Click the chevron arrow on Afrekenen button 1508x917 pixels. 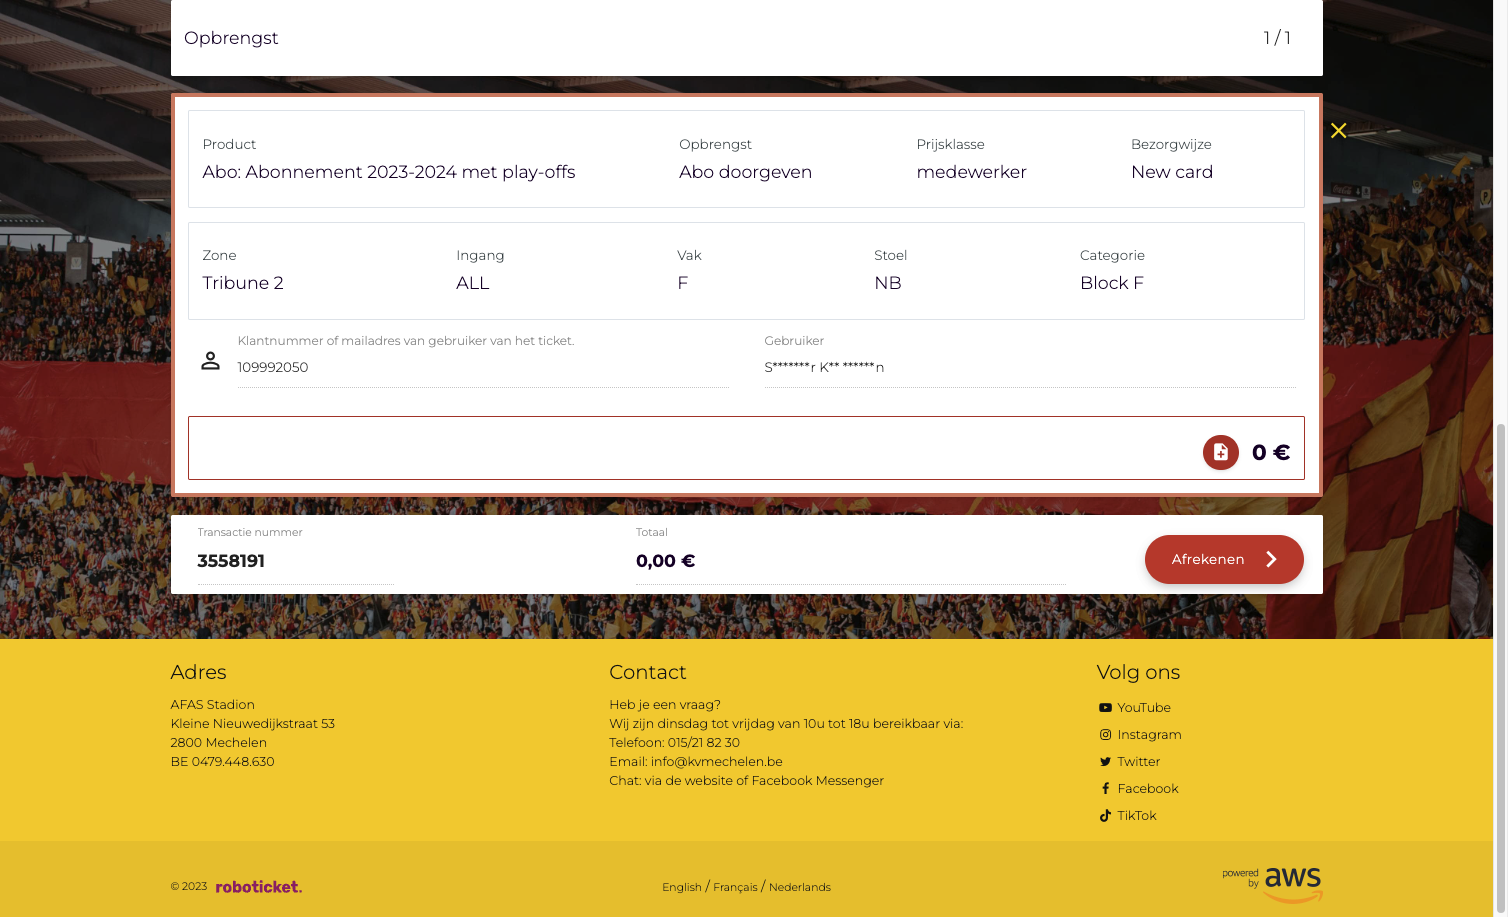(x=1271, y=559)
